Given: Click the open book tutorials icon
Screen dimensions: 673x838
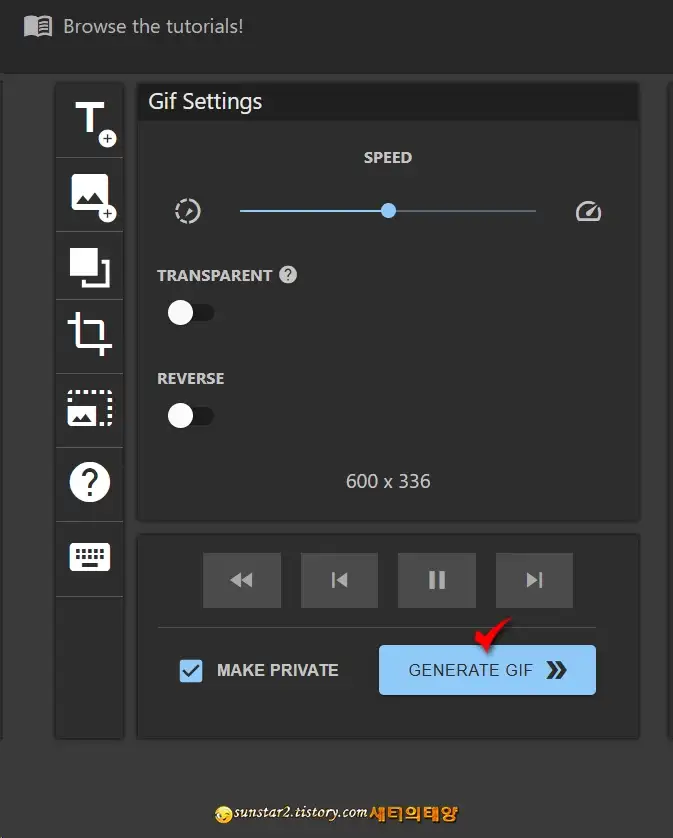Looking at the screenshot, I should tap(38, 26).
